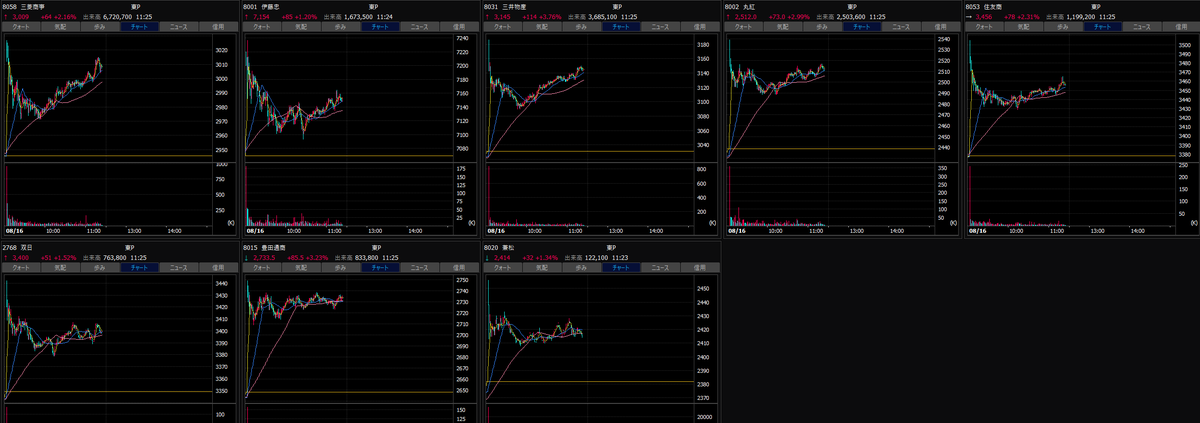Open 気配 tab in 豊田通商 8015 panel
The height and width of the screenshot is (423, 1200).
tap(301, 268)
